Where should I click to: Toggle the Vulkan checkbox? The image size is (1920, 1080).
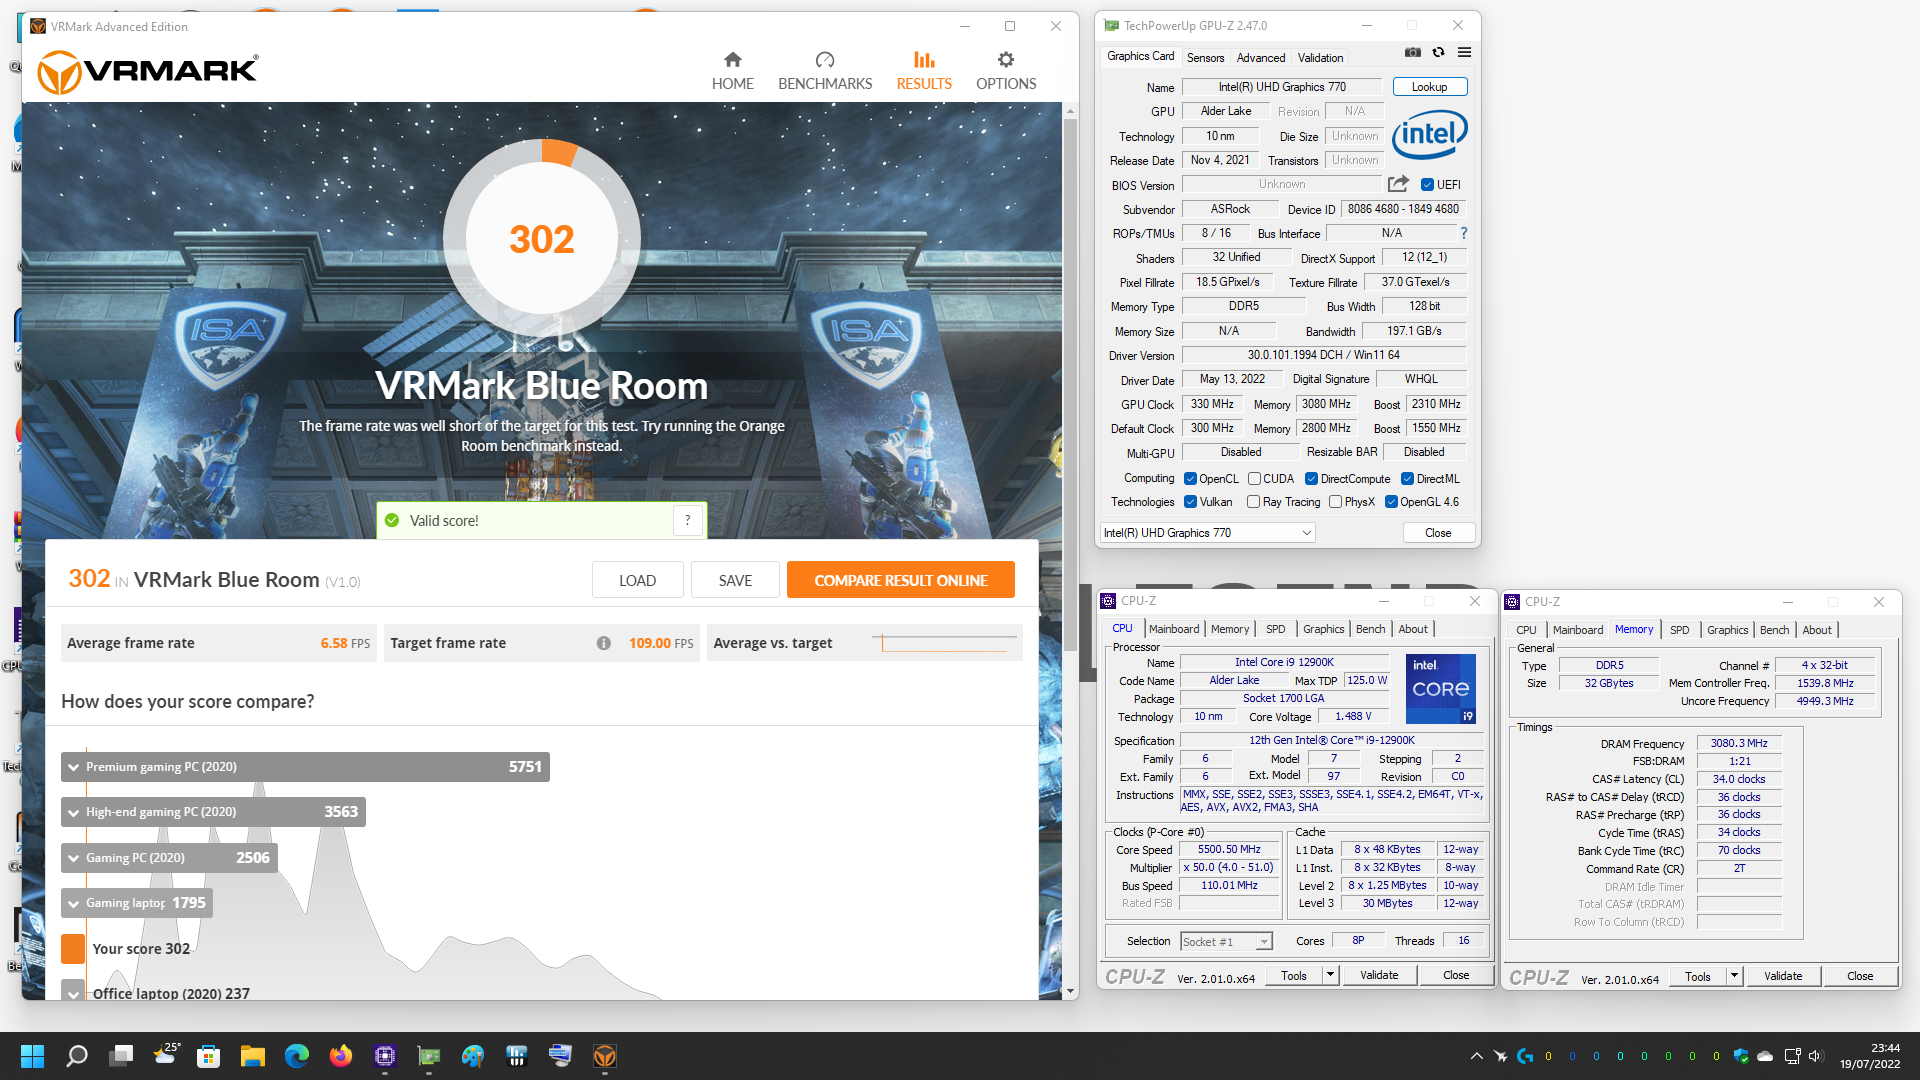click(x=1190, y=502)
